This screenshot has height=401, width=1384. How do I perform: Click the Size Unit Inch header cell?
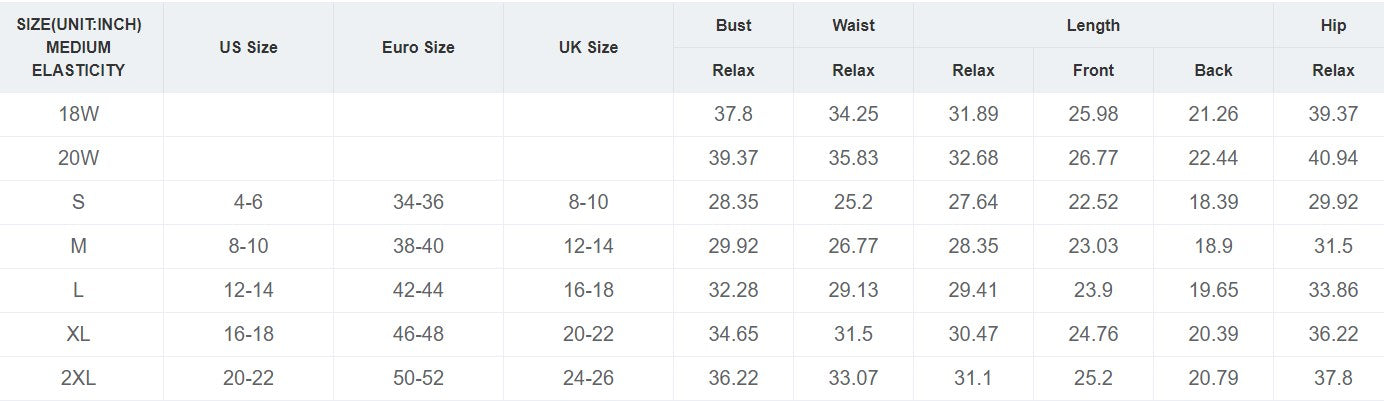tap(79, 47)
